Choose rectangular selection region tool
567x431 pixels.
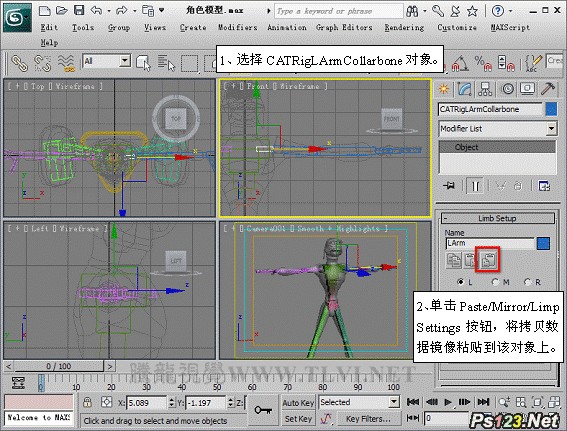(x=189, y=64)
